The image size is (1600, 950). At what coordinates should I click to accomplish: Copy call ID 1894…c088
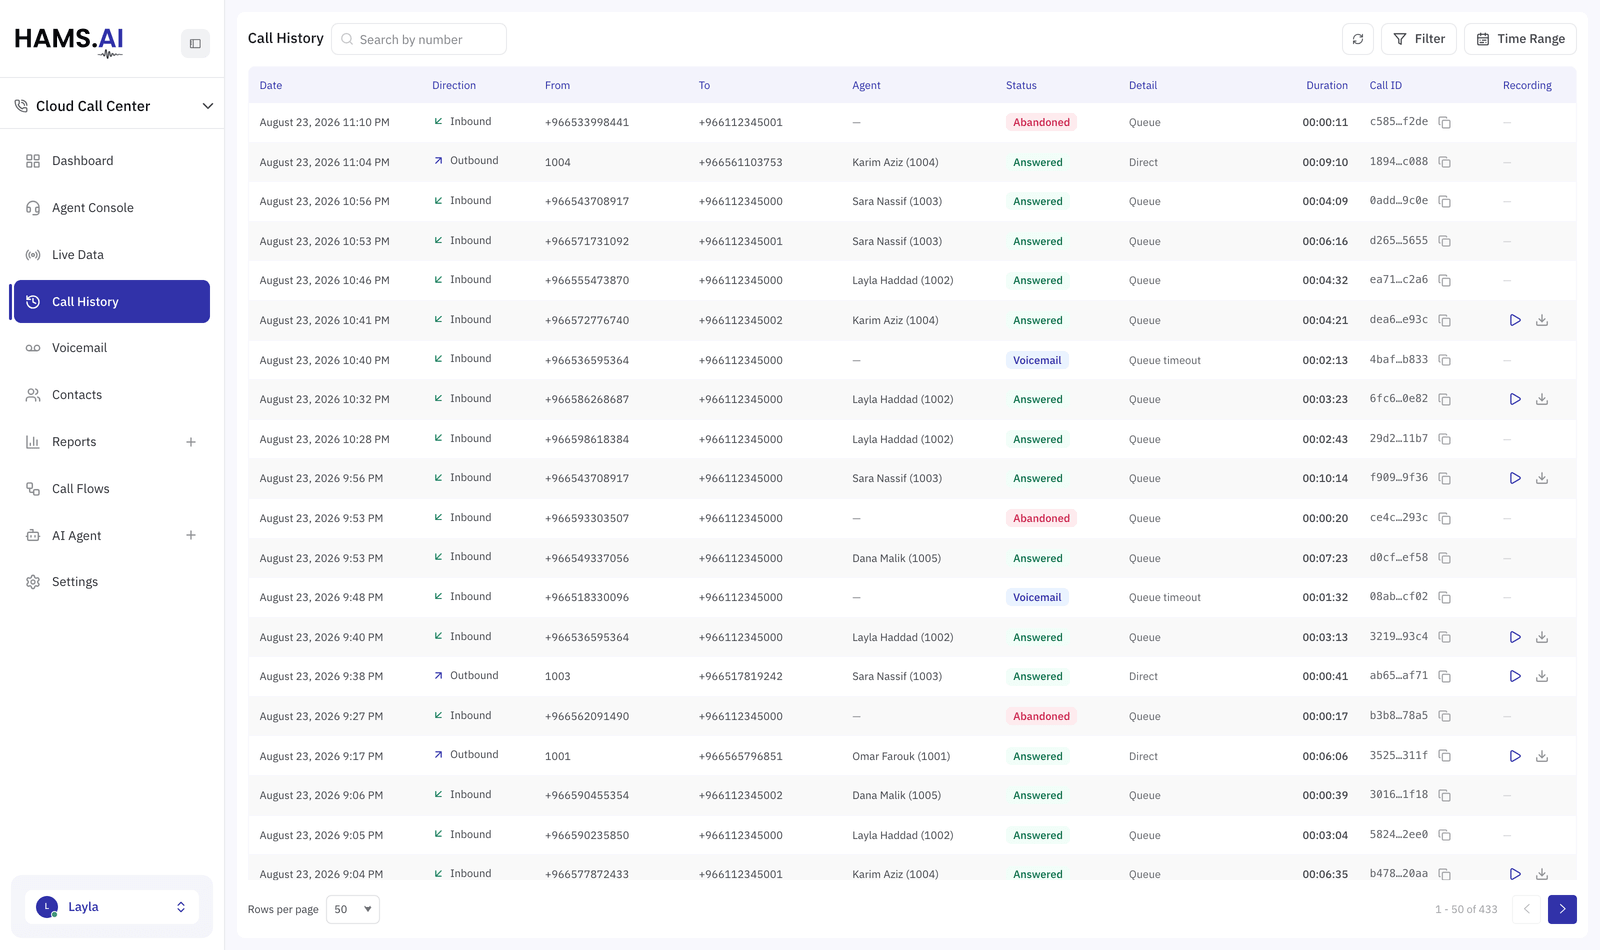coord(1445,162)
